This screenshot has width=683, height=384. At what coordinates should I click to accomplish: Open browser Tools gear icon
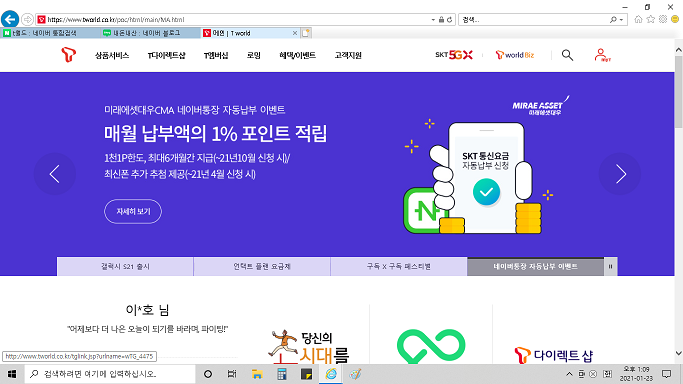[663, 19]
